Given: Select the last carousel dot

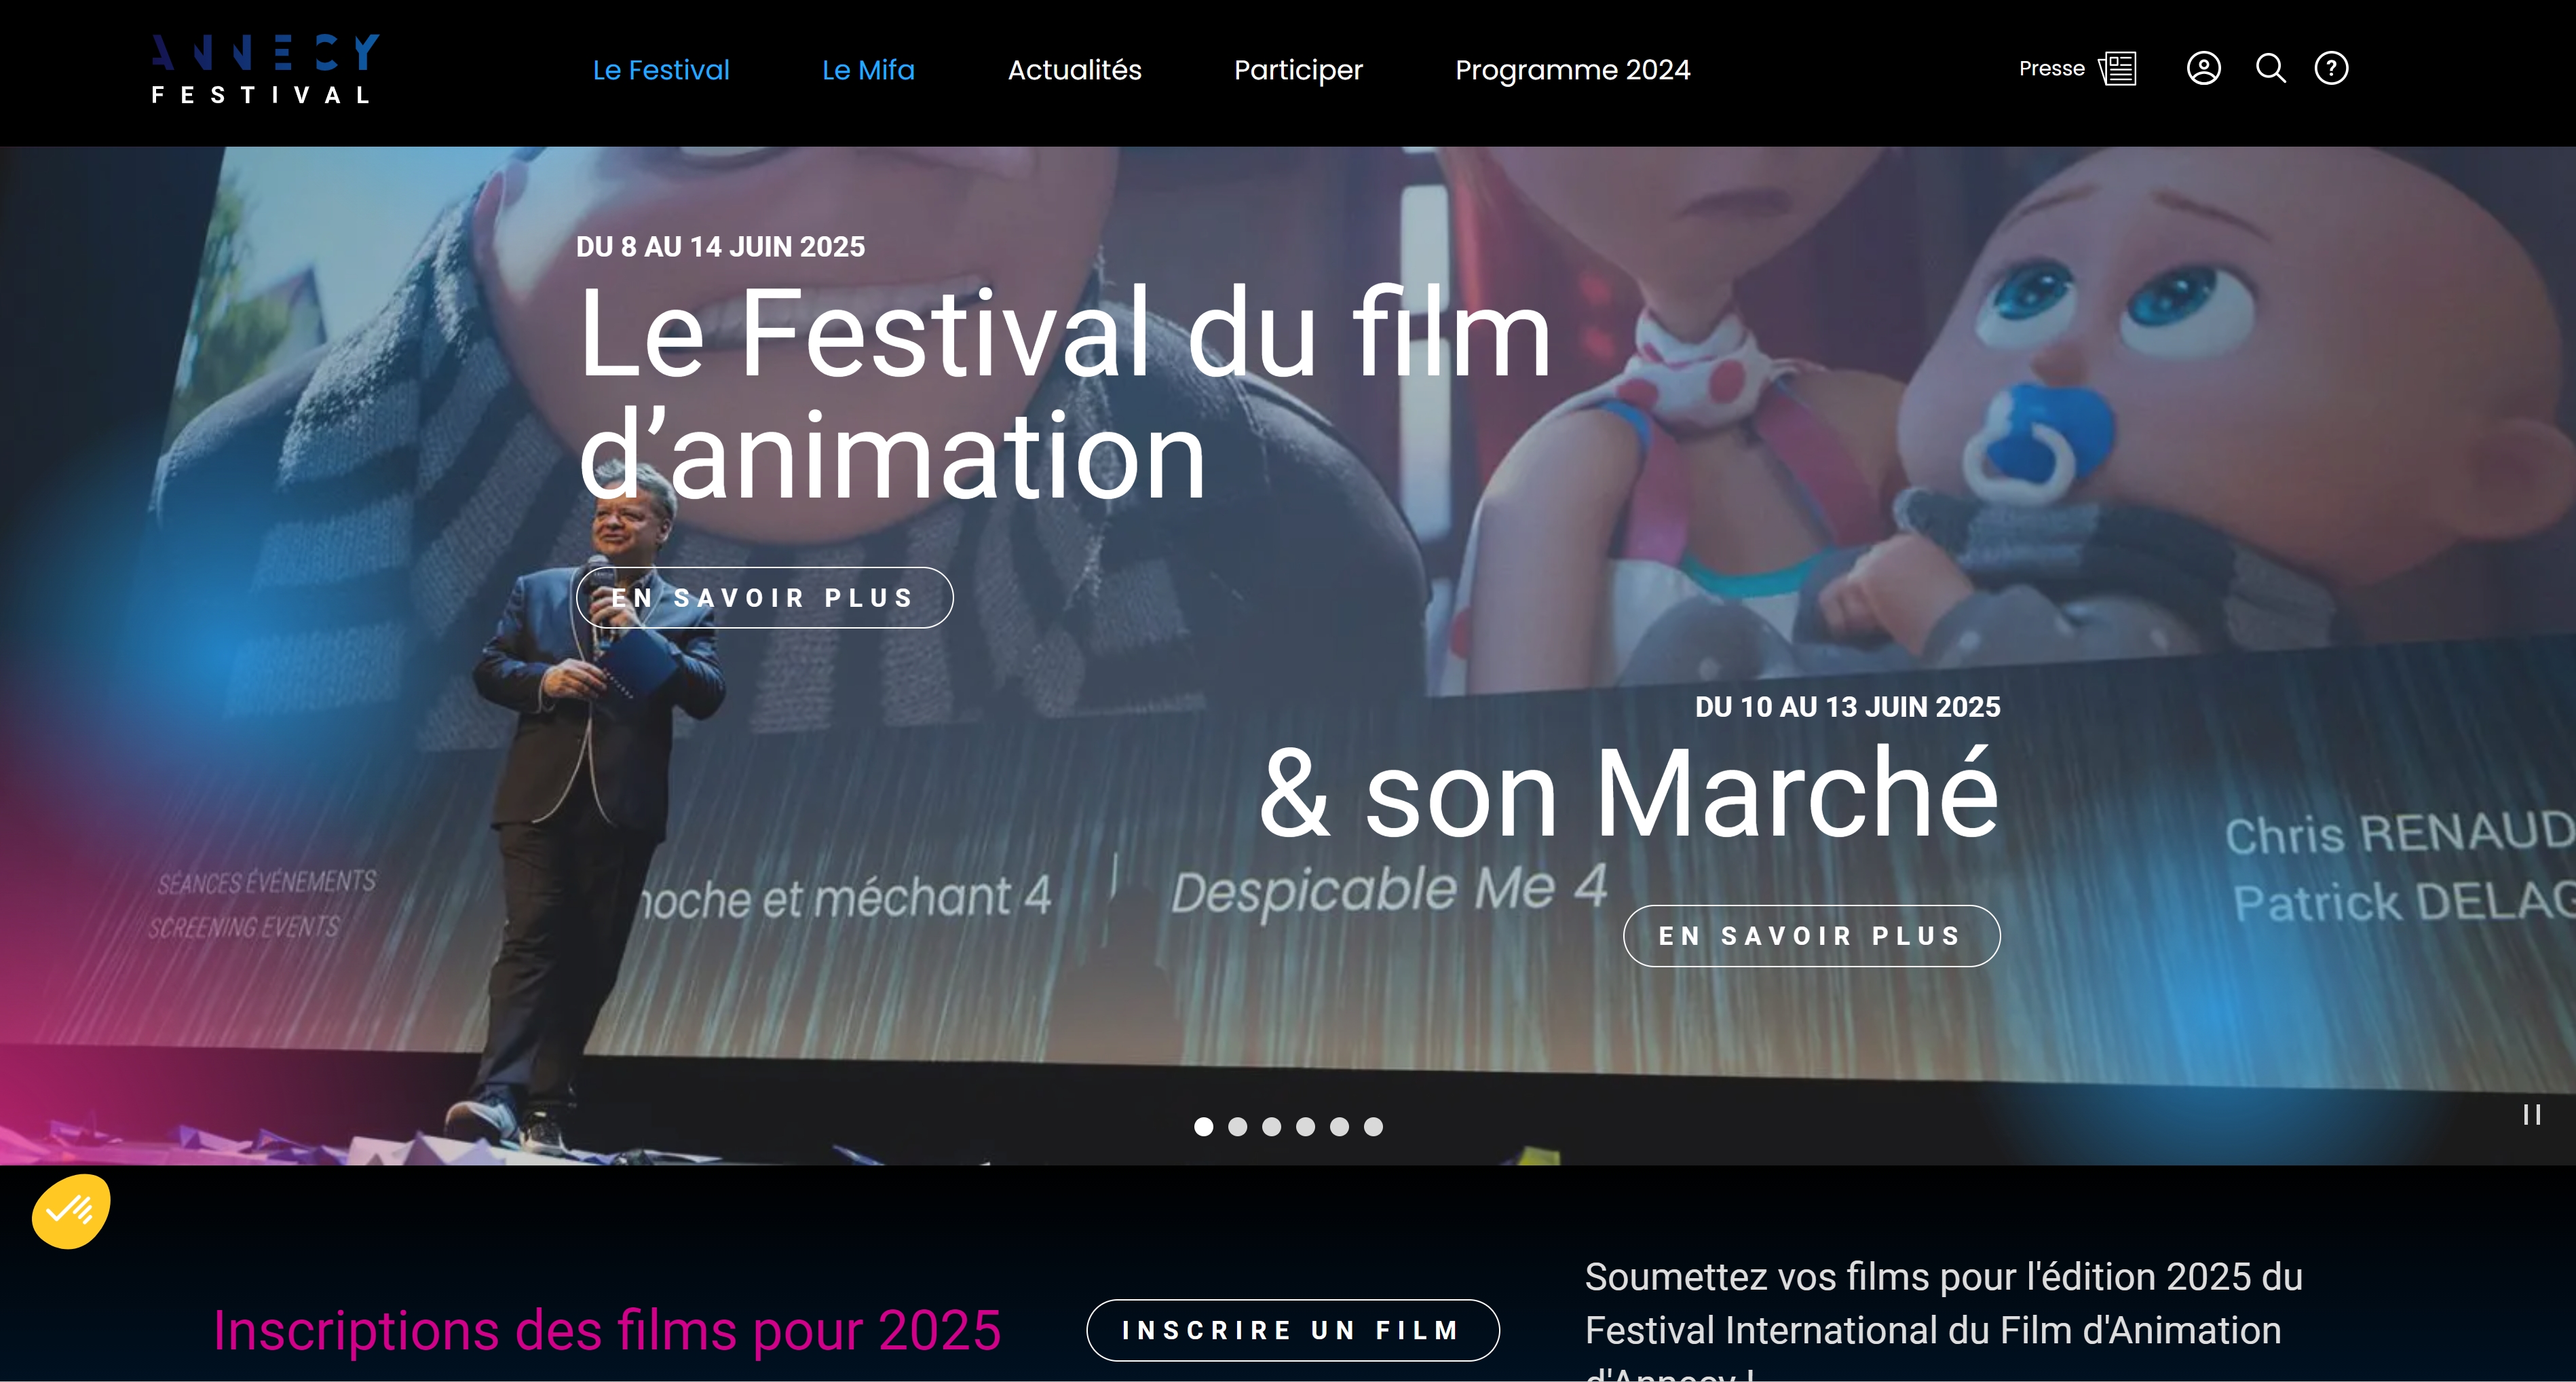Looking at the screenshot, I should [1373, 1127].
